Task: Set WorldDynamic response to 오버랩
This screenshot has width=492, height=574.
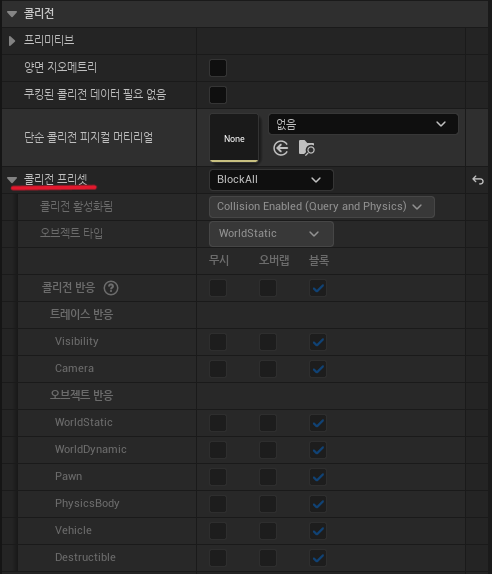Action: click(x=268, y=450)
